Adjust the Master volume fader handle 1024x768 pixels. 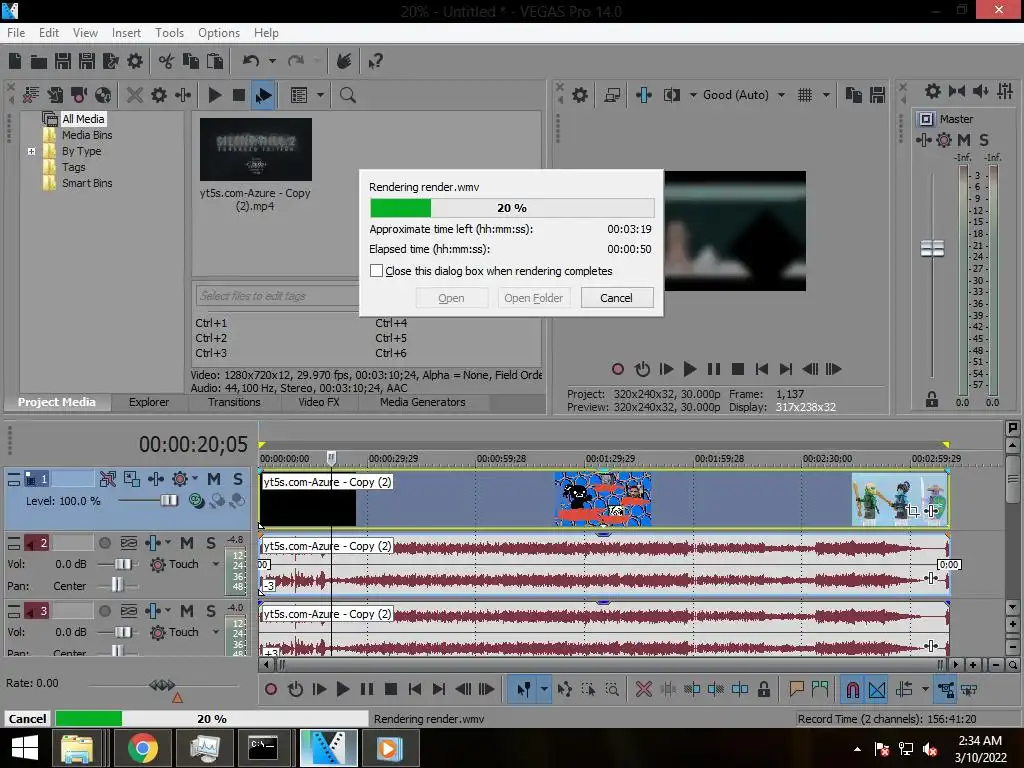point(932,248)
